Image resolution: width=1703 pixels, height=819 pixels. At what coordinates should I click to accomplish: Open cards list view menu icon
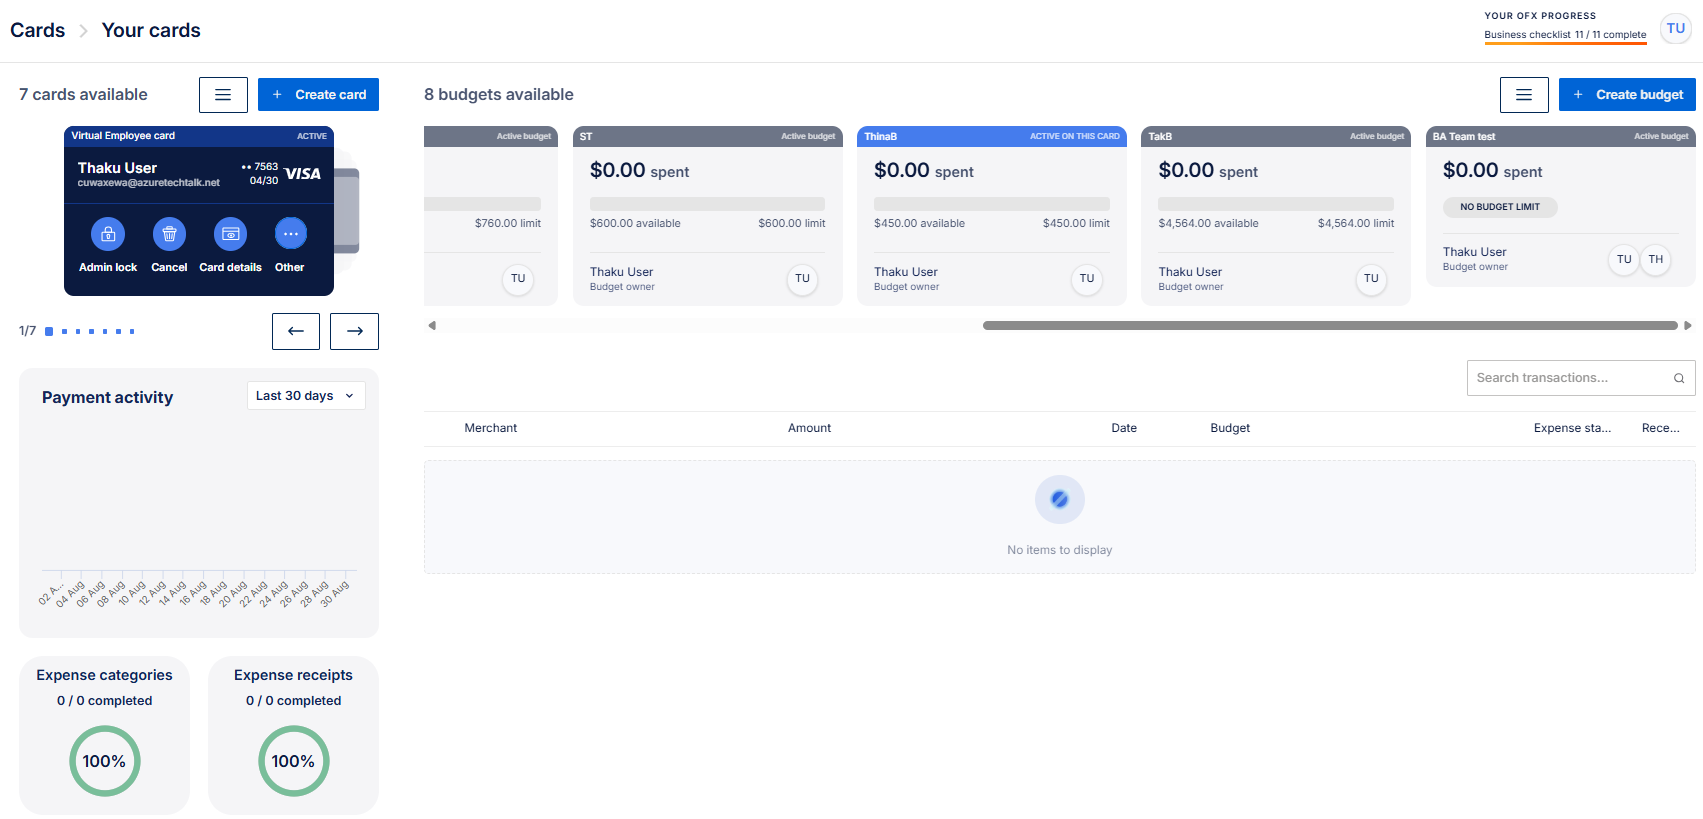click(223, 95)
